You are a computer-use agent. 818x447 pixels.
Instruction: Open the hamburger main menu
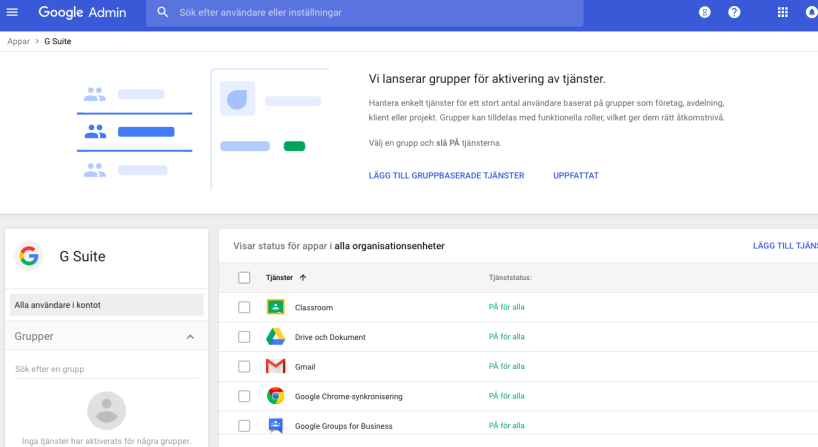point(12,12)
